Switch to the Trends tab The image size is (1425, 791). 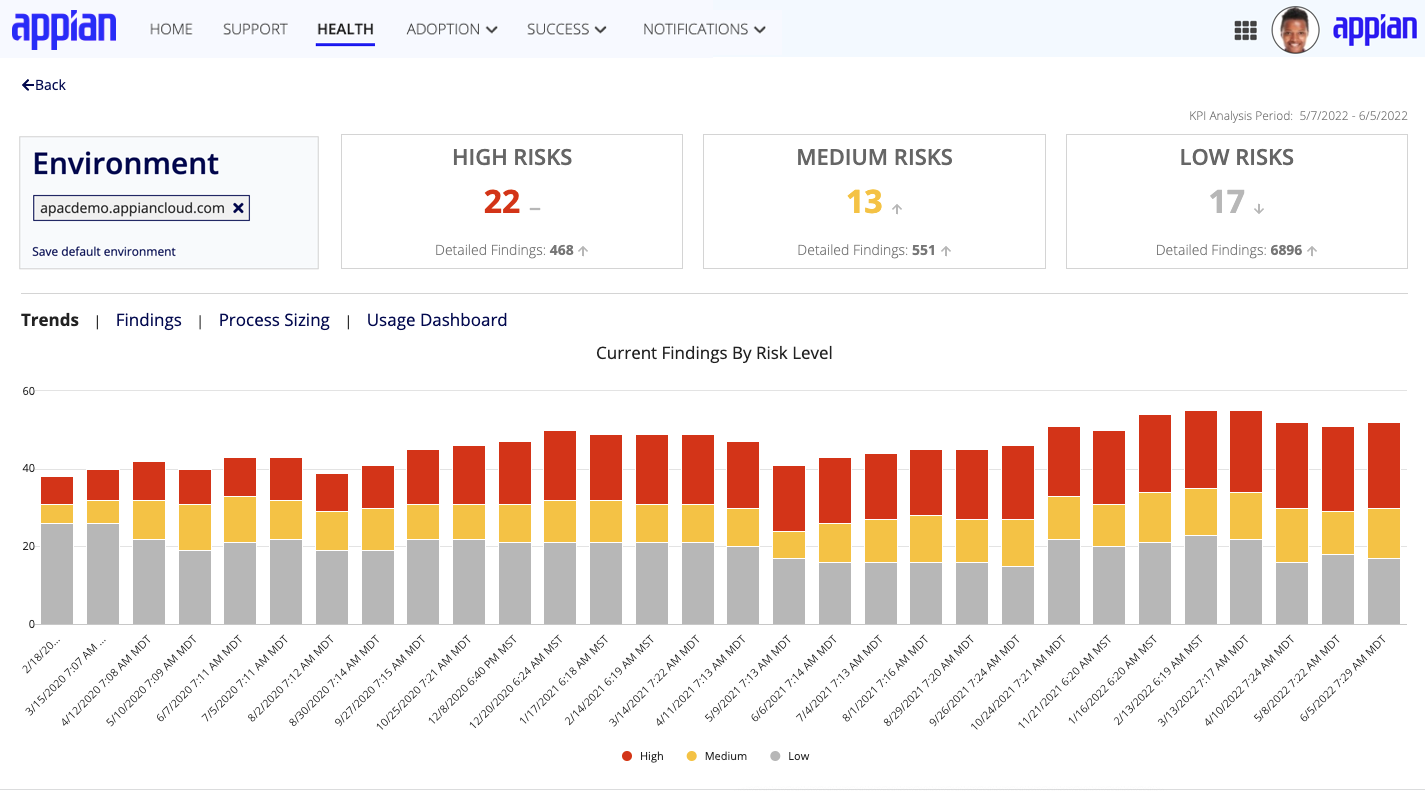(x=50, y=320)
